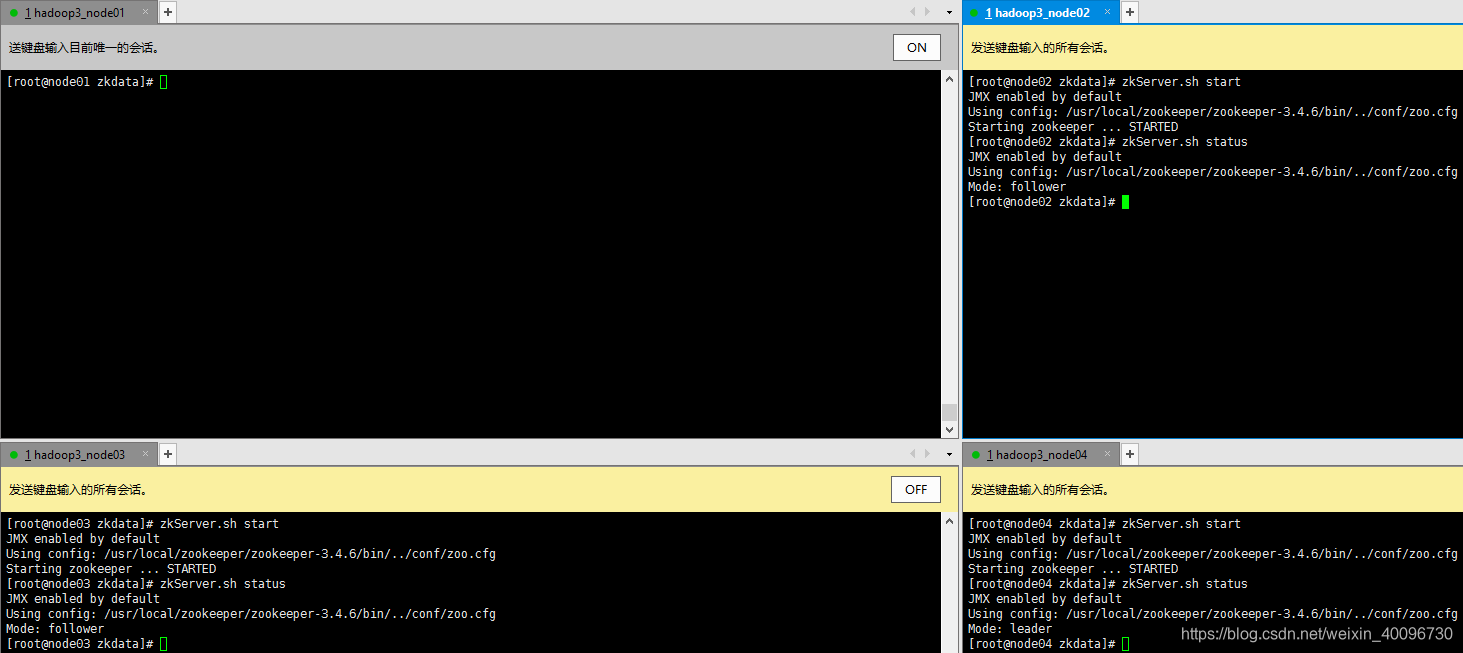Click 'Starting zookeeper ... STARTED' in node03 terminal
1463x653 pixels.
click(x=111, y=569)
